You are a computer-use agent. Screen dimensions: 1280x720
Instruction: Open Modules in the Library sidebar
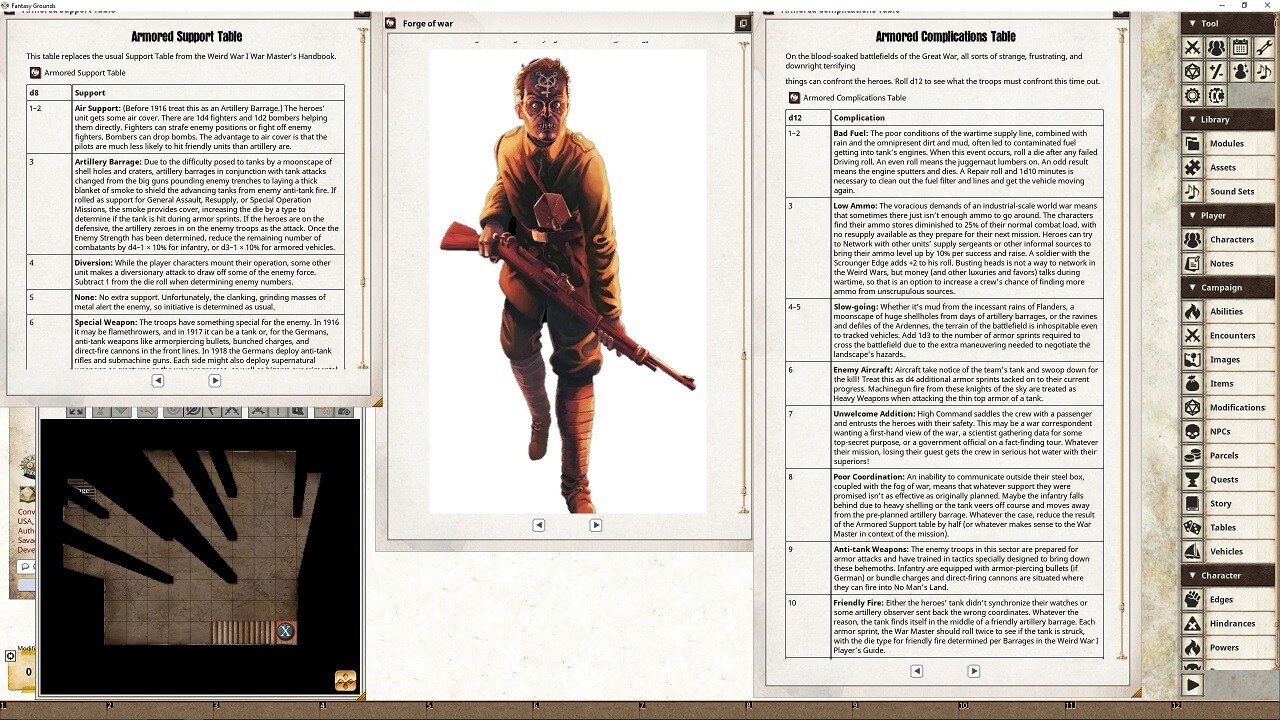(1226, 143)
